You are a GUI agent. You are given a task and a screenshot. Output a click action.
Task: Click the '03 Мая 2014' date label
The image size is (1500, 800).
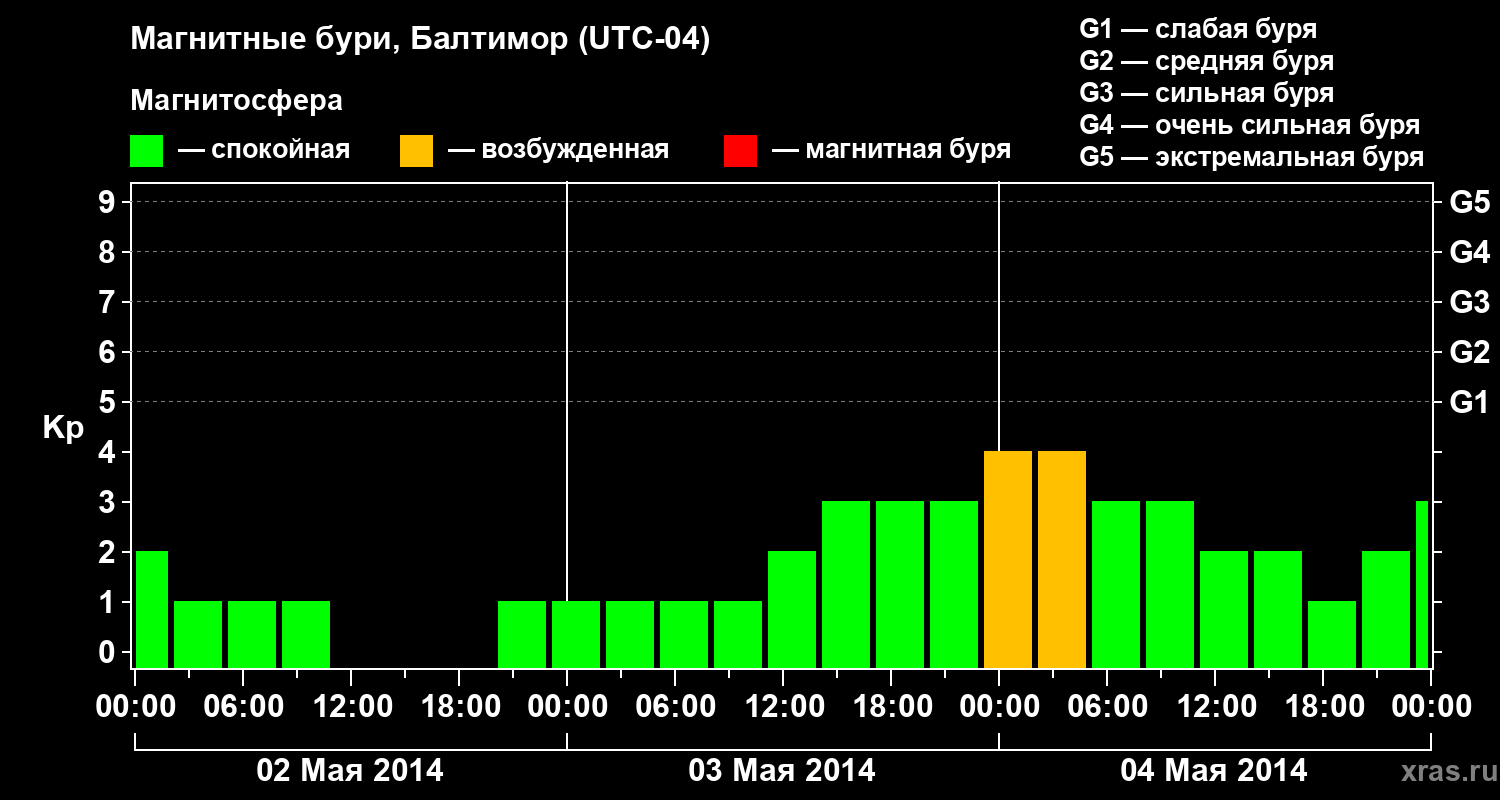point(782,770)
